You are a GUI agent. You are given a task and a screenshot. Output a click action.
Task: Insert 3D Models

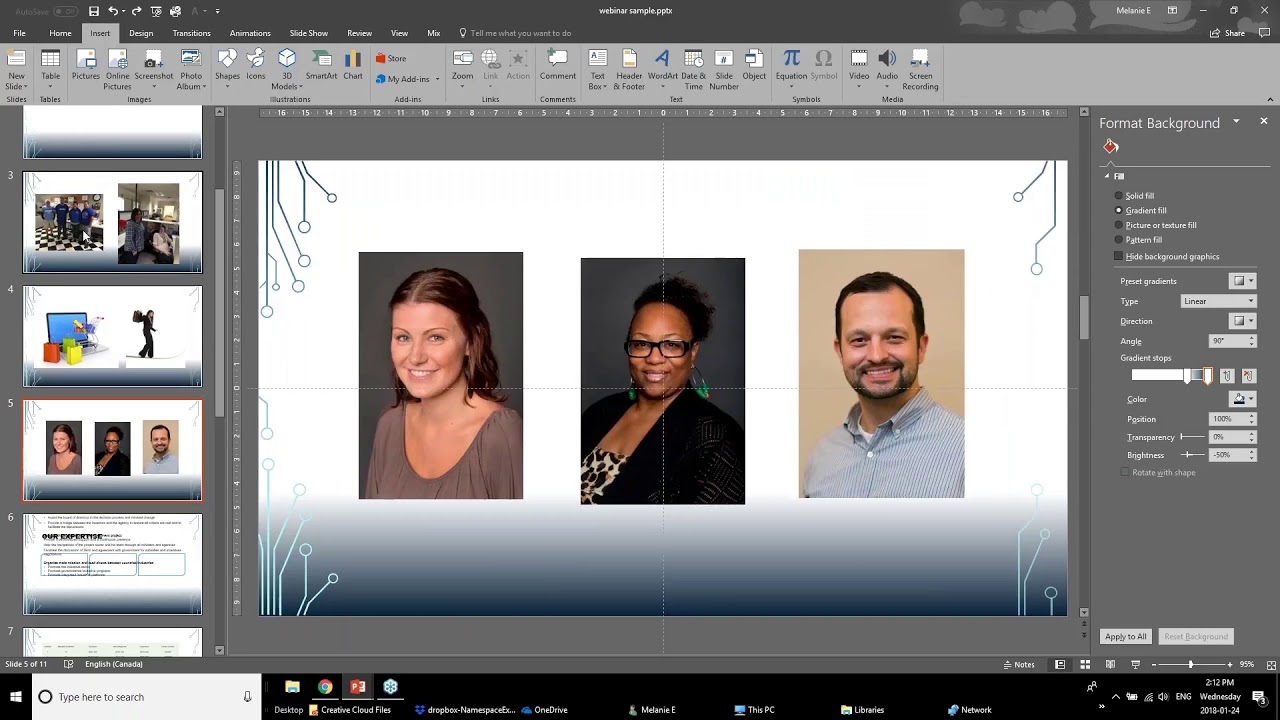(287, 69)
